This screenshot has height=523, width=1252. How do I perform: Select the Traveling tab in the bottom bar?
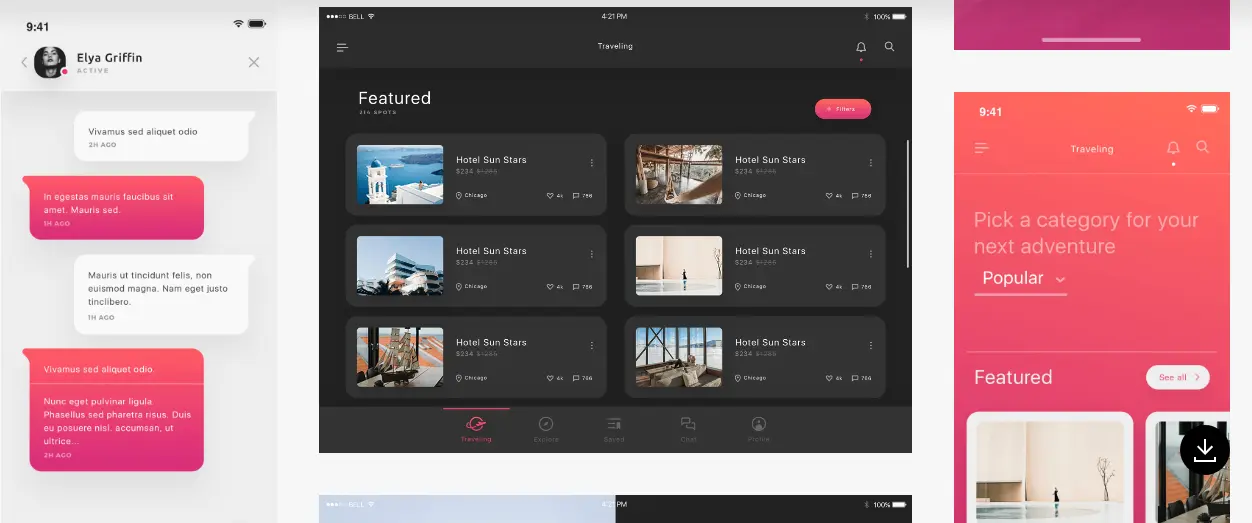(476, 430)
